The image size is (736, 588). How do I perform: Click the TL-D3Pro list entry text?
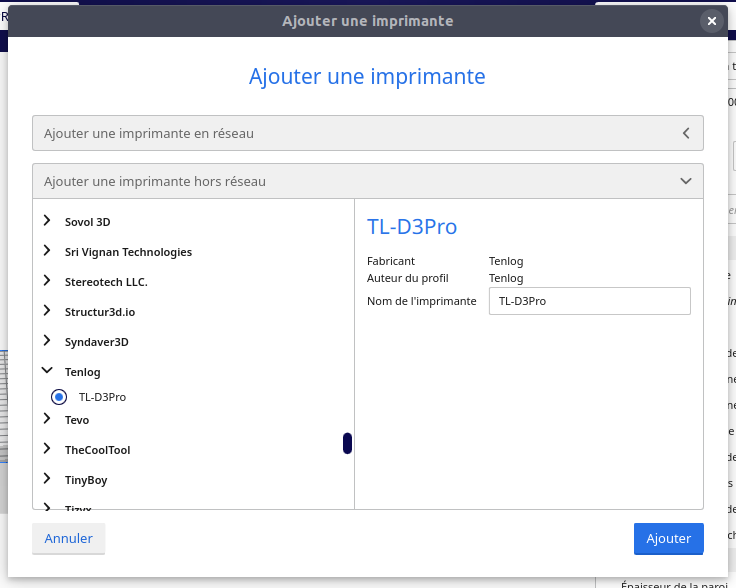(102, 397)
